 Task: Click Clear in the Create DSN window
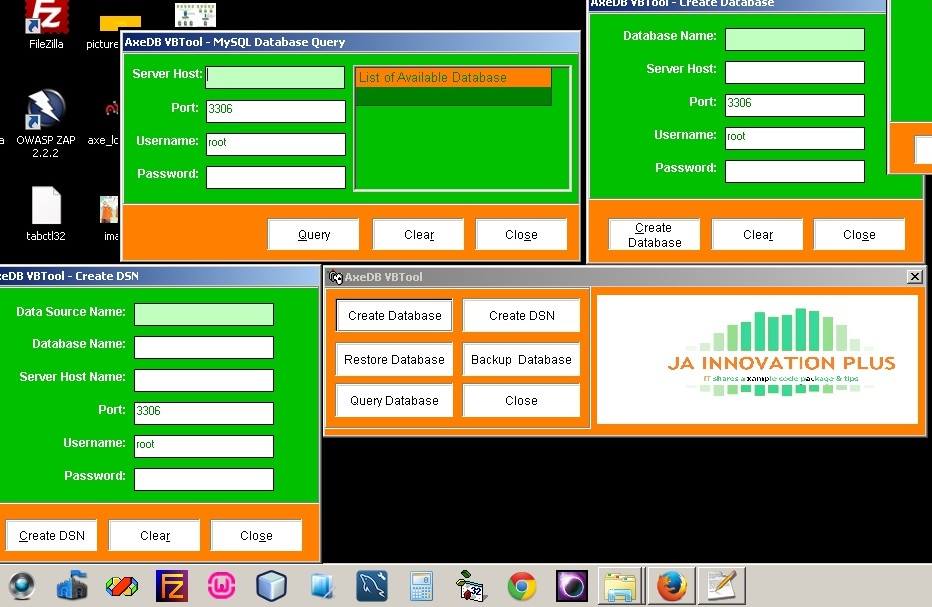pyautogui.click(x=155, y=535)
